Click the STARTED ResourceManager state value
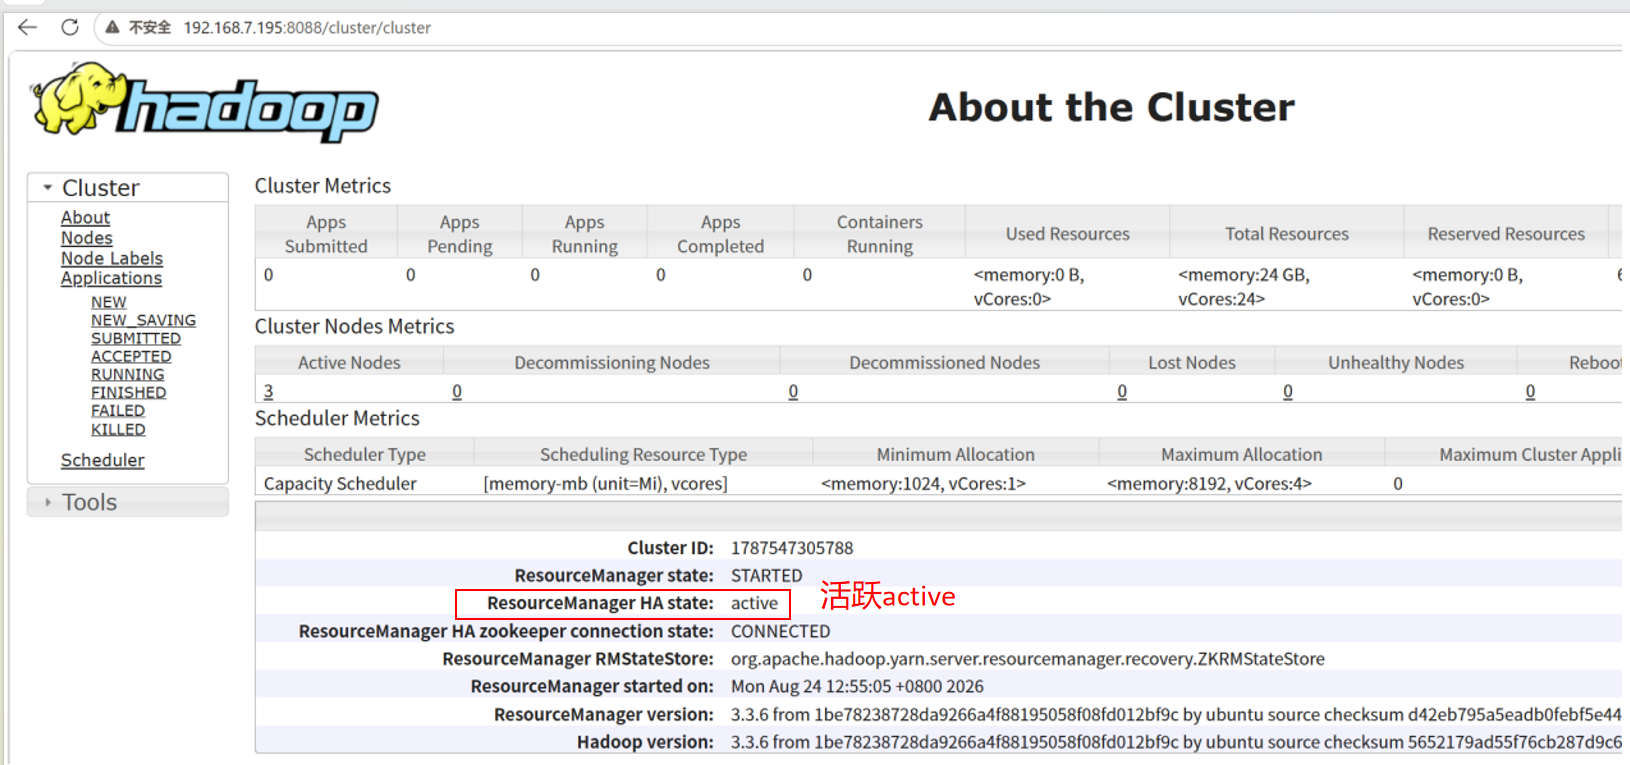1630x765 pixels. [x=766, y=575]
